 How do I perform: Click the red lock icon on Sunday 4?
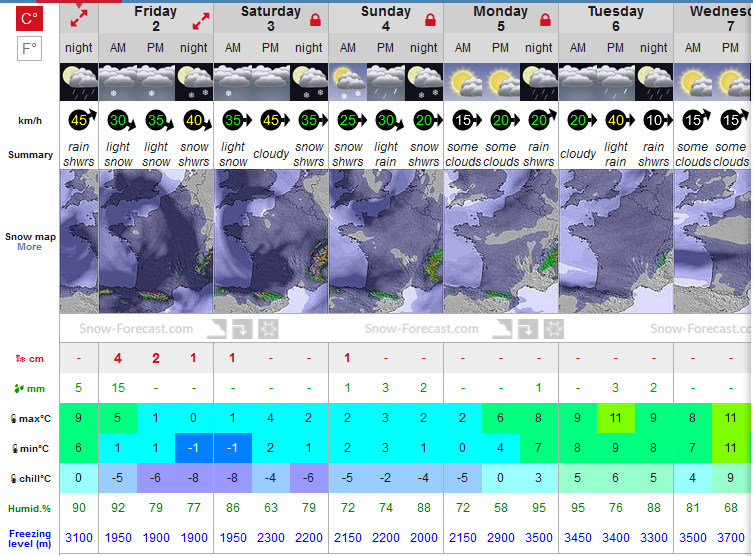(430, 20)
